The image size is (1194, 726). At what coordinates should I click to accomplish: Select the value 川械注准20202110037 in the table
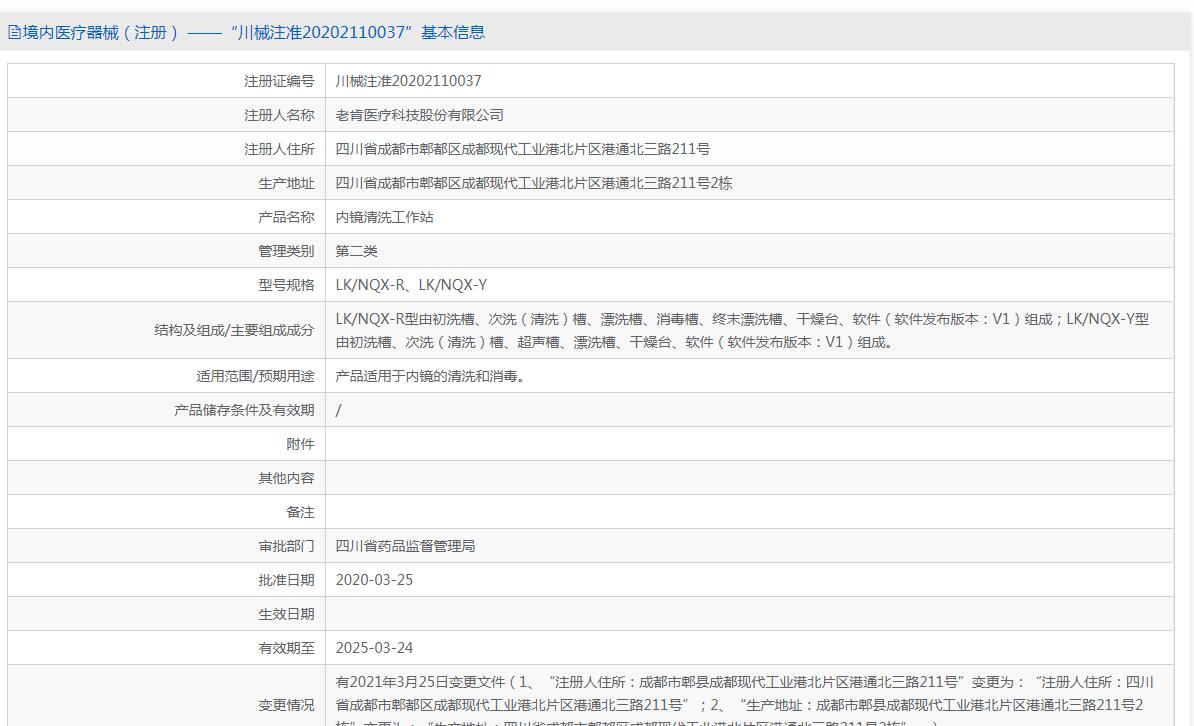click(x=408, y=81)
